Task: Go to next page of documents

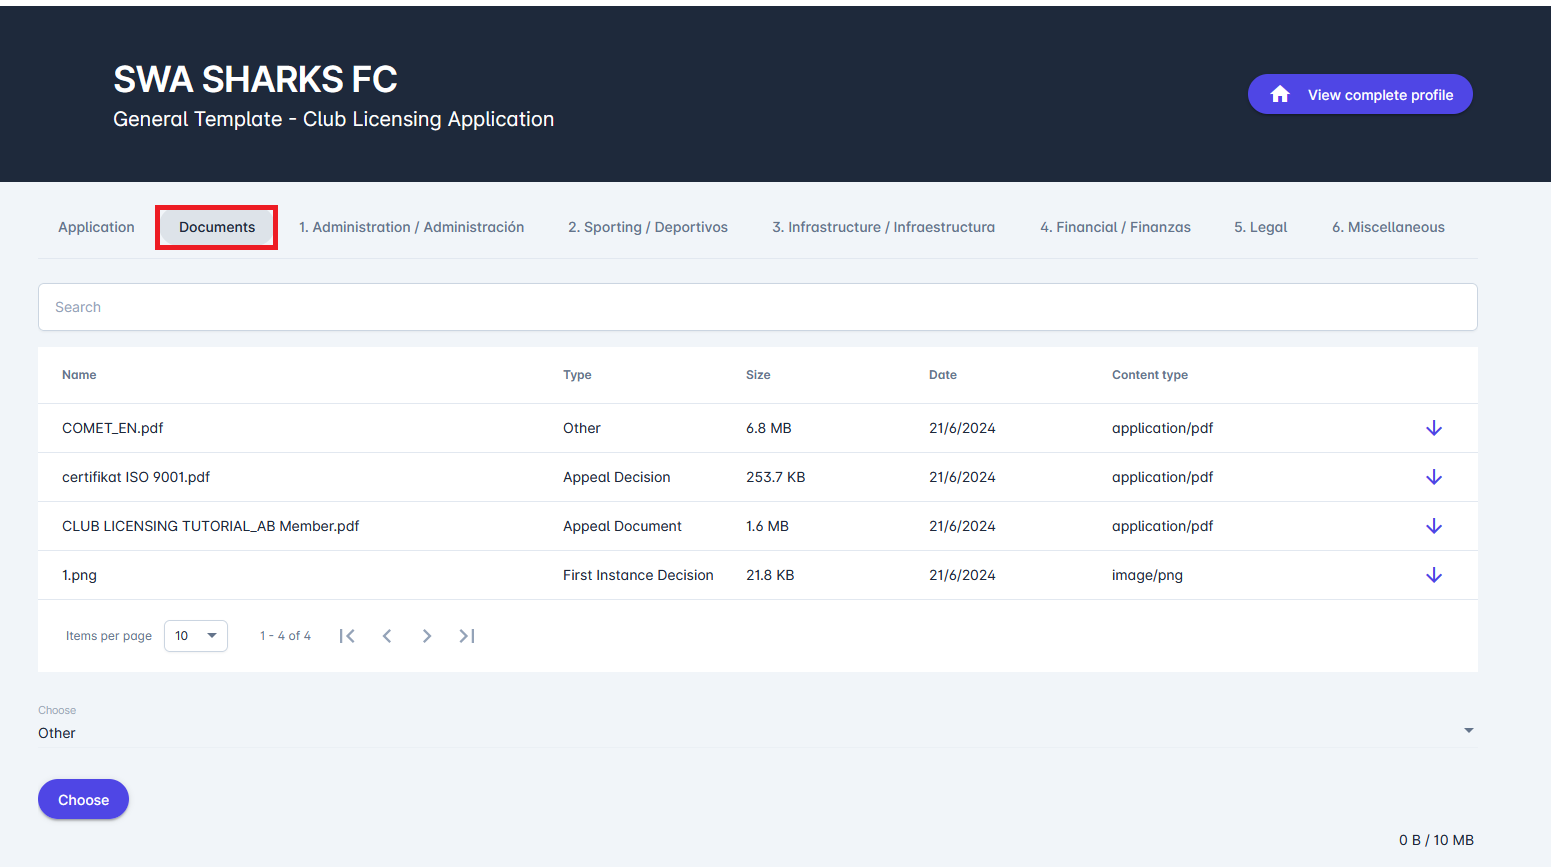Action: coord(427,636)
